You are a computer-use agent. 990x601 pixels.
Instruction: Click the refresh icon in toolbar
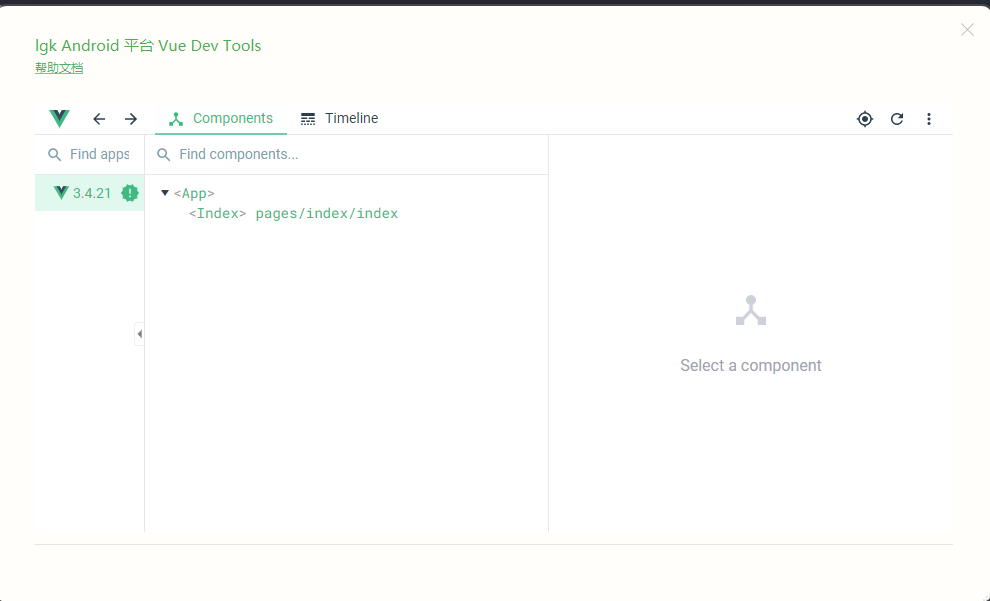click(897, 119)
